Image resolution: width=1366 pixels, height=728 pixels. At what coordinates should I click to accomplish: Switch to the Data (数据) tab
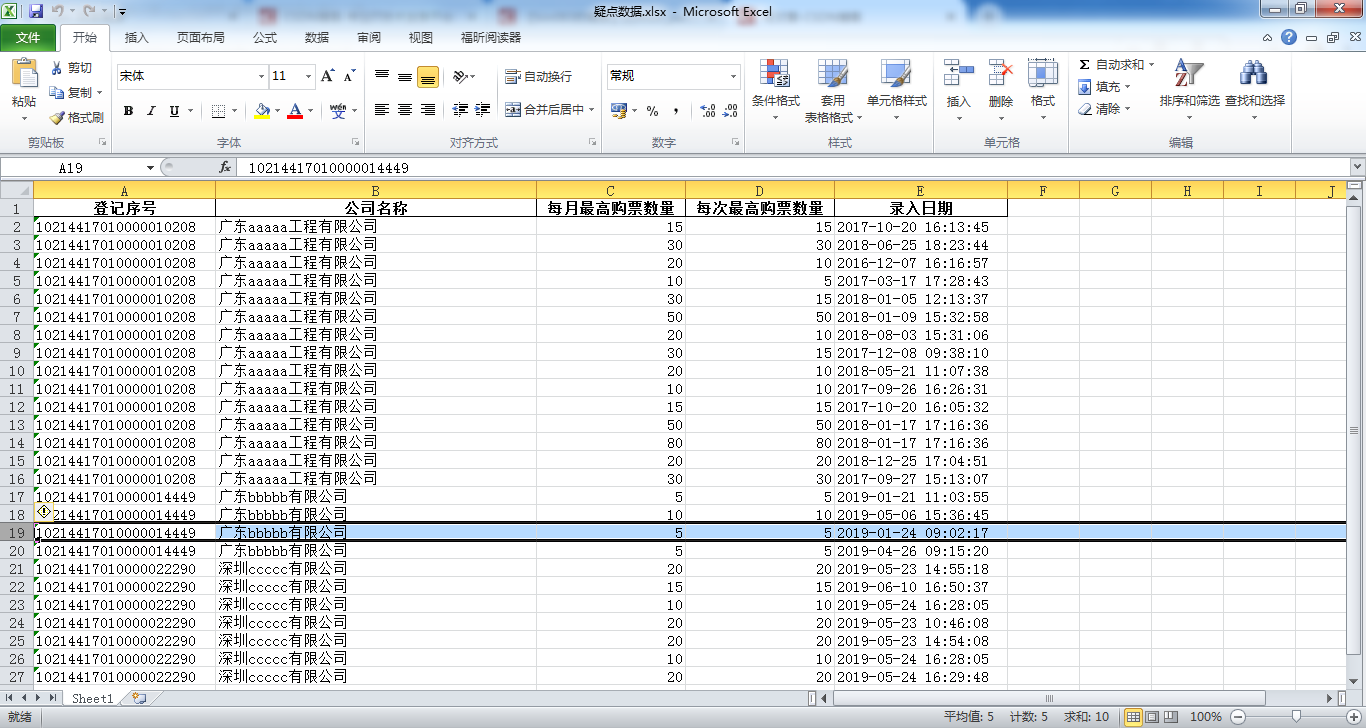(317, 38)
